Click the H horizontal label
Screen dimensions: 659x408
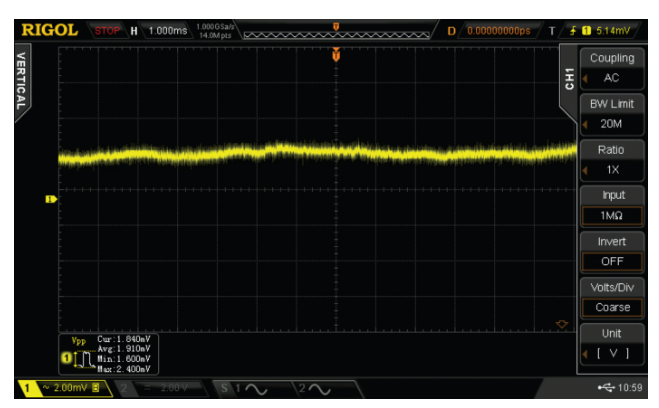[x=134, y=31]
